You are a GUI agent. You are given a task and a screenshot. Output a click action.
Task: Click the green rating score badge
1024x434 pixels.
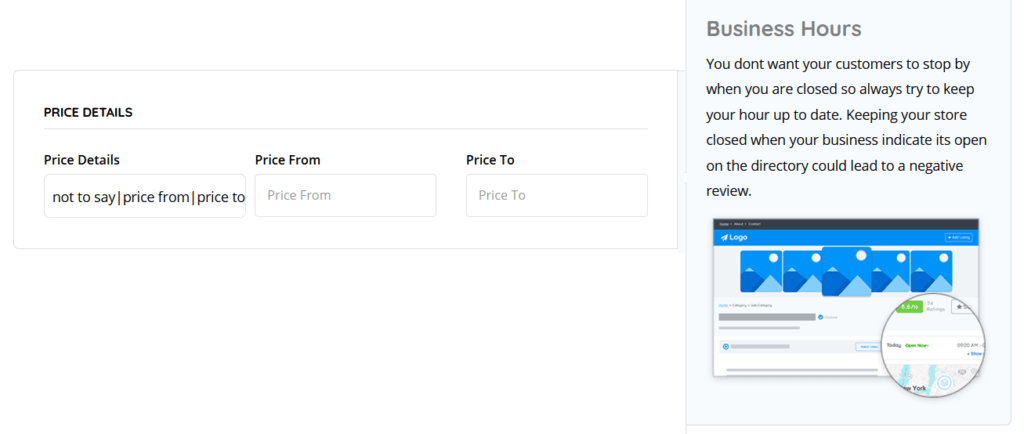point(910,307)
